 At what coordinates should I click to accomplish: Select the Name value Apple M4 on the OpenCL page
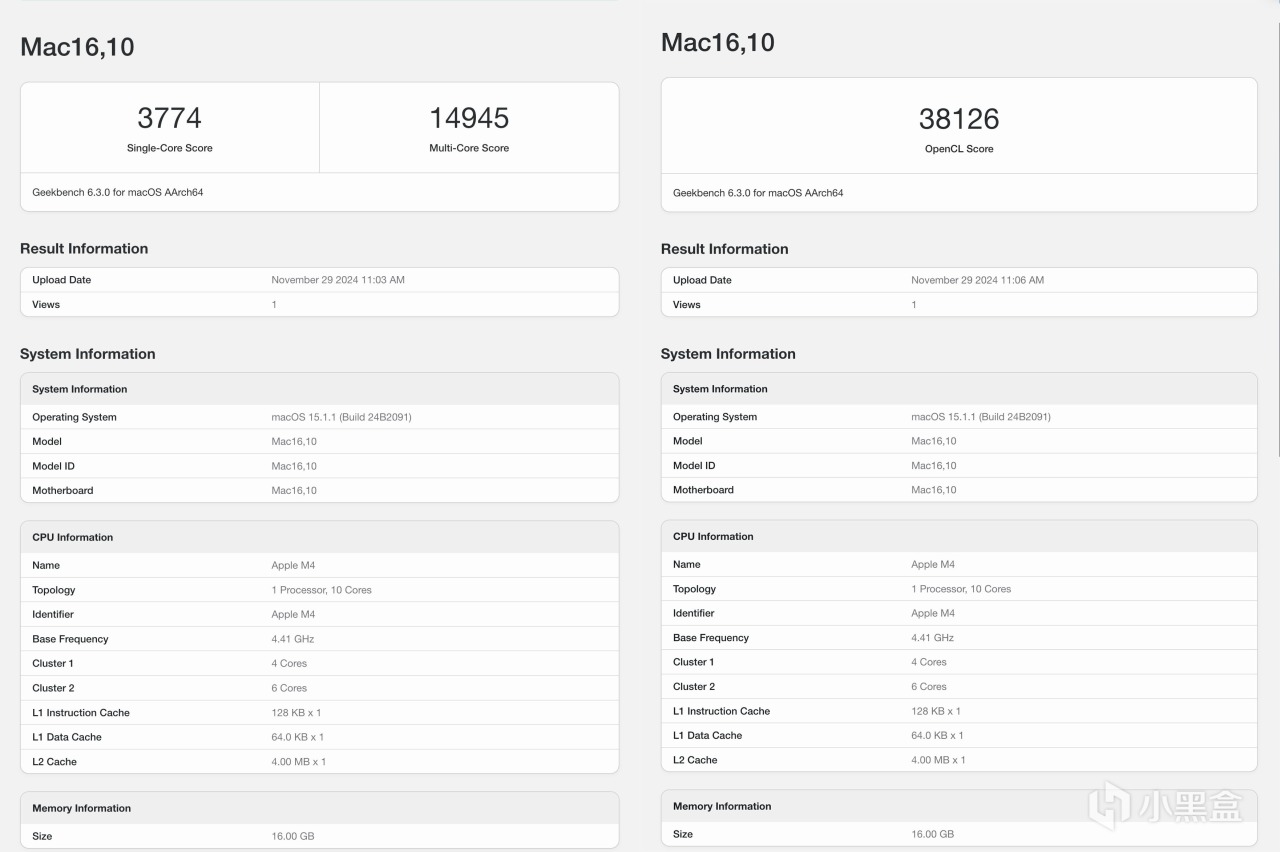coord(933,564)
